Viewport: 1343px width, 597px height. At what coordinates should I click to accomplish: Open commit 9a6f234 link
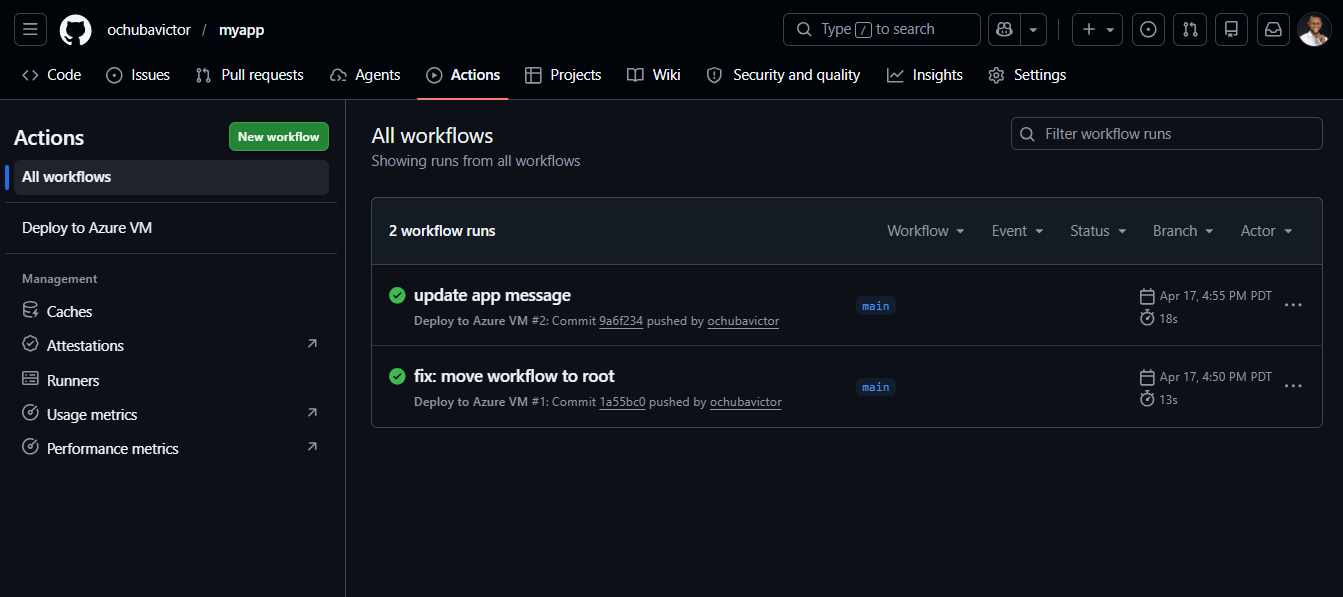click(621, 321)
